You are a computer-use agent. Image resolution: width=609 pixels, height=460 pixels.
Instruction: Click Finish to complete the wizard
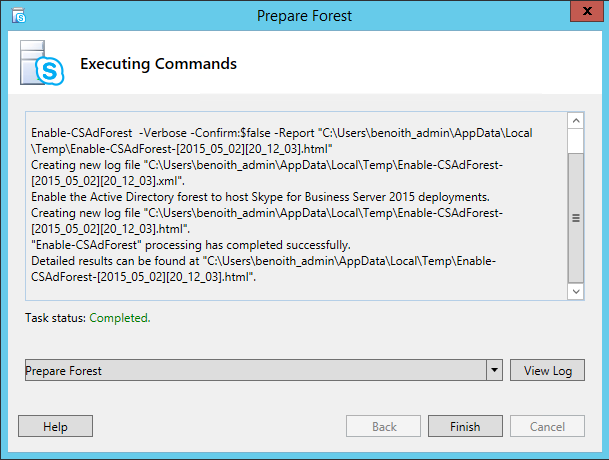click(465, 427)
